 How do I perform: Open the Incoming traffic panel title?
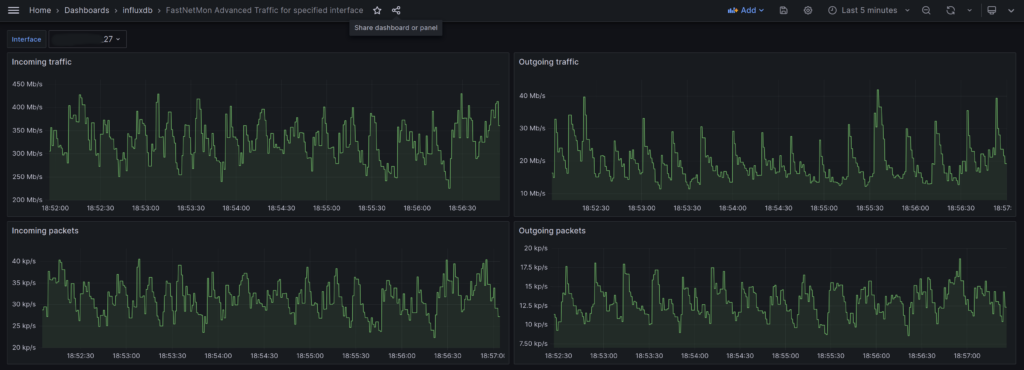tap(42, 62)
